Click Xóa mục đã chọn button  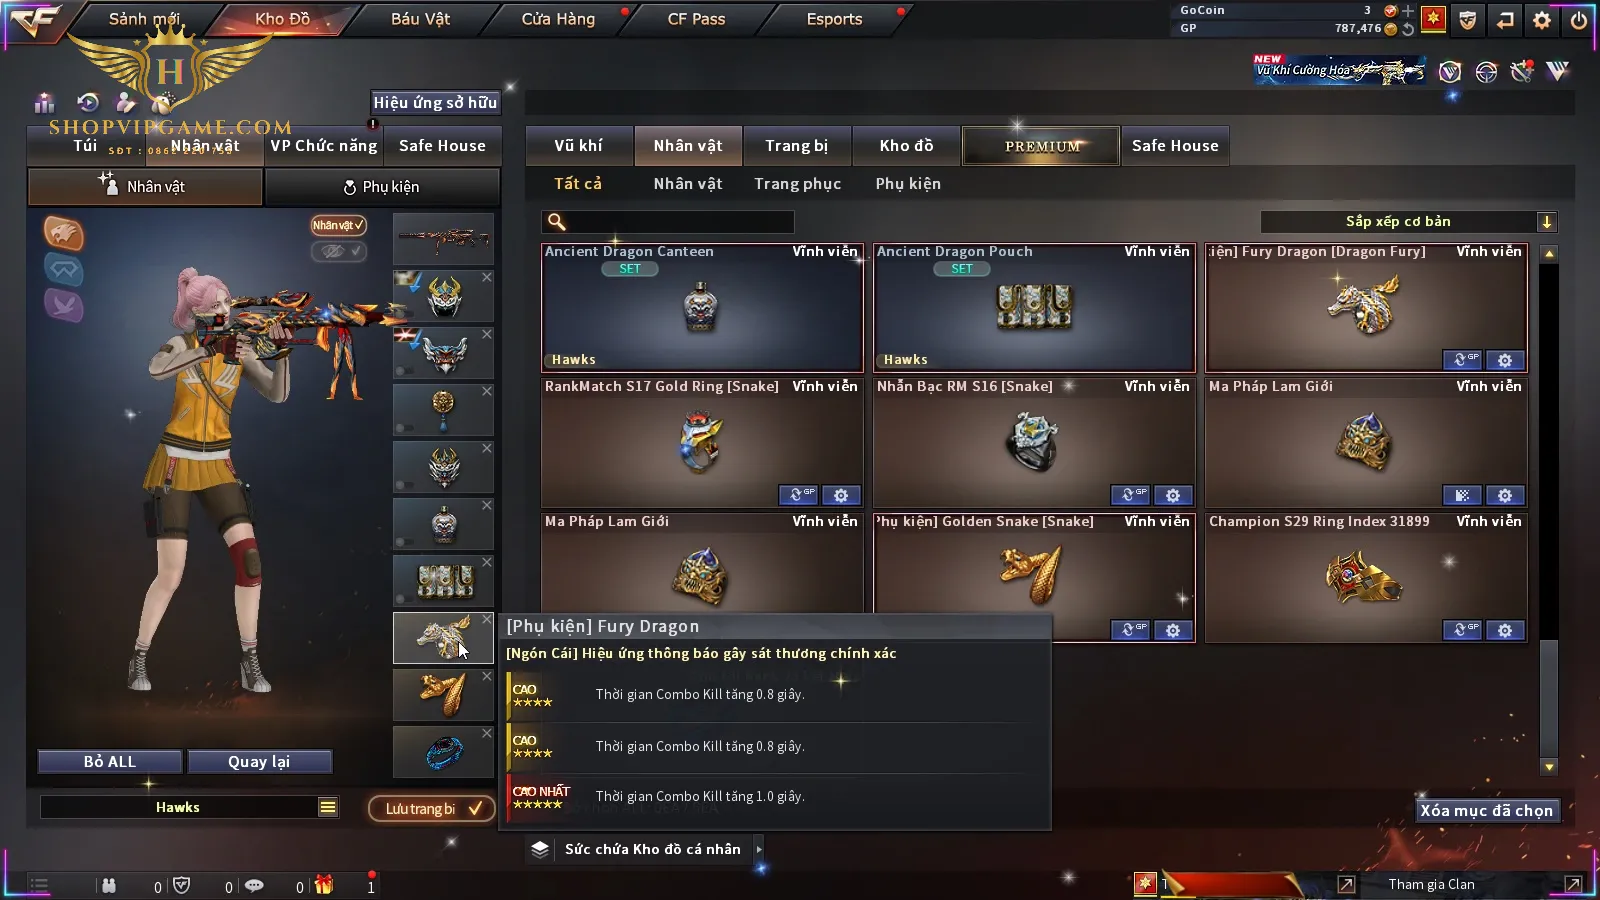tap(1486, 810)
